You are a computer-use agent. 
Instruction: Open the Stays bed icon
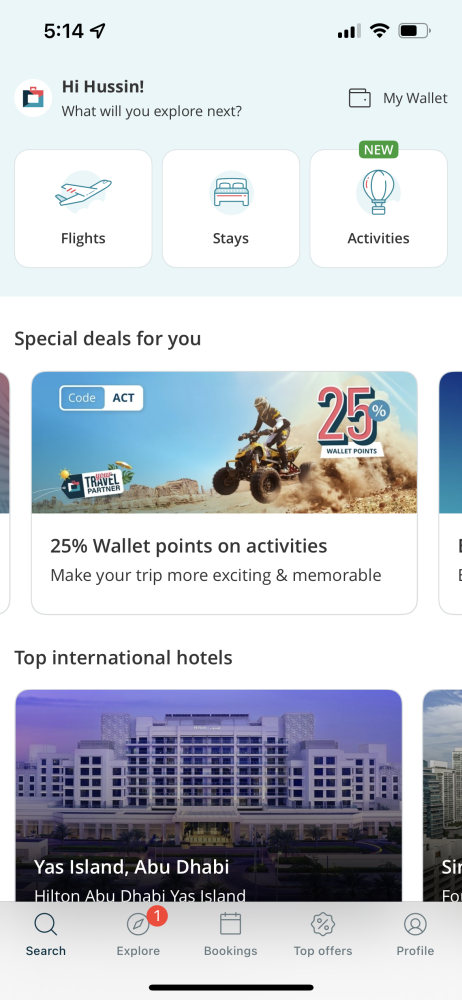coord(231,193)
